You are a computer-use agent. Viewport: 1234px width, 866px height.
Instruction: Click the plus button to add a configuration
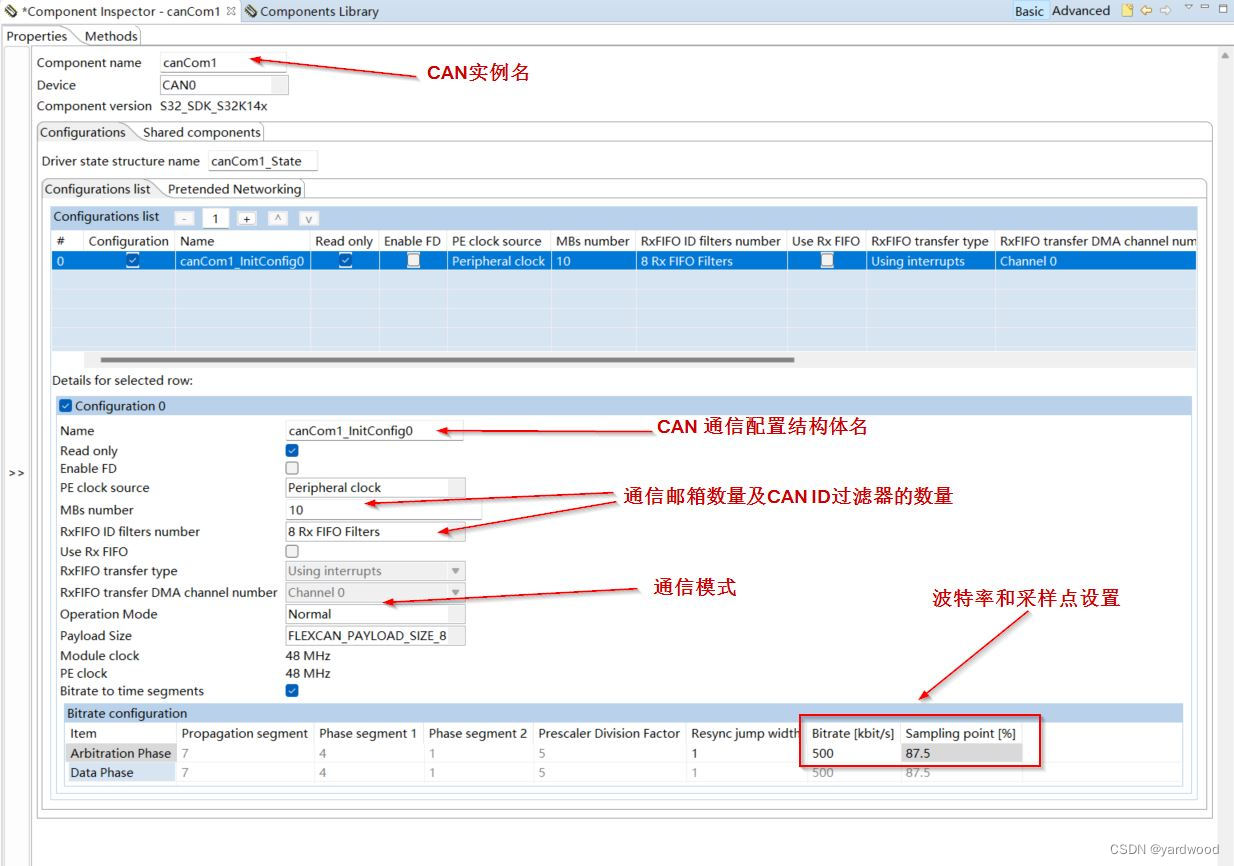(x=245, y=218)
